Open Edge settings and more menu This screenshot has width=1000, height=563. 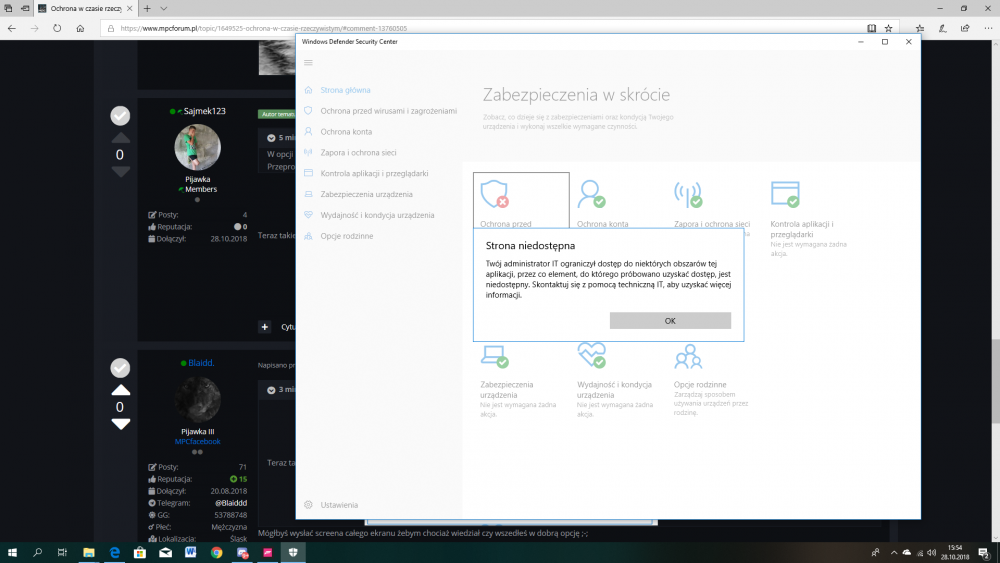pos(988,28)
